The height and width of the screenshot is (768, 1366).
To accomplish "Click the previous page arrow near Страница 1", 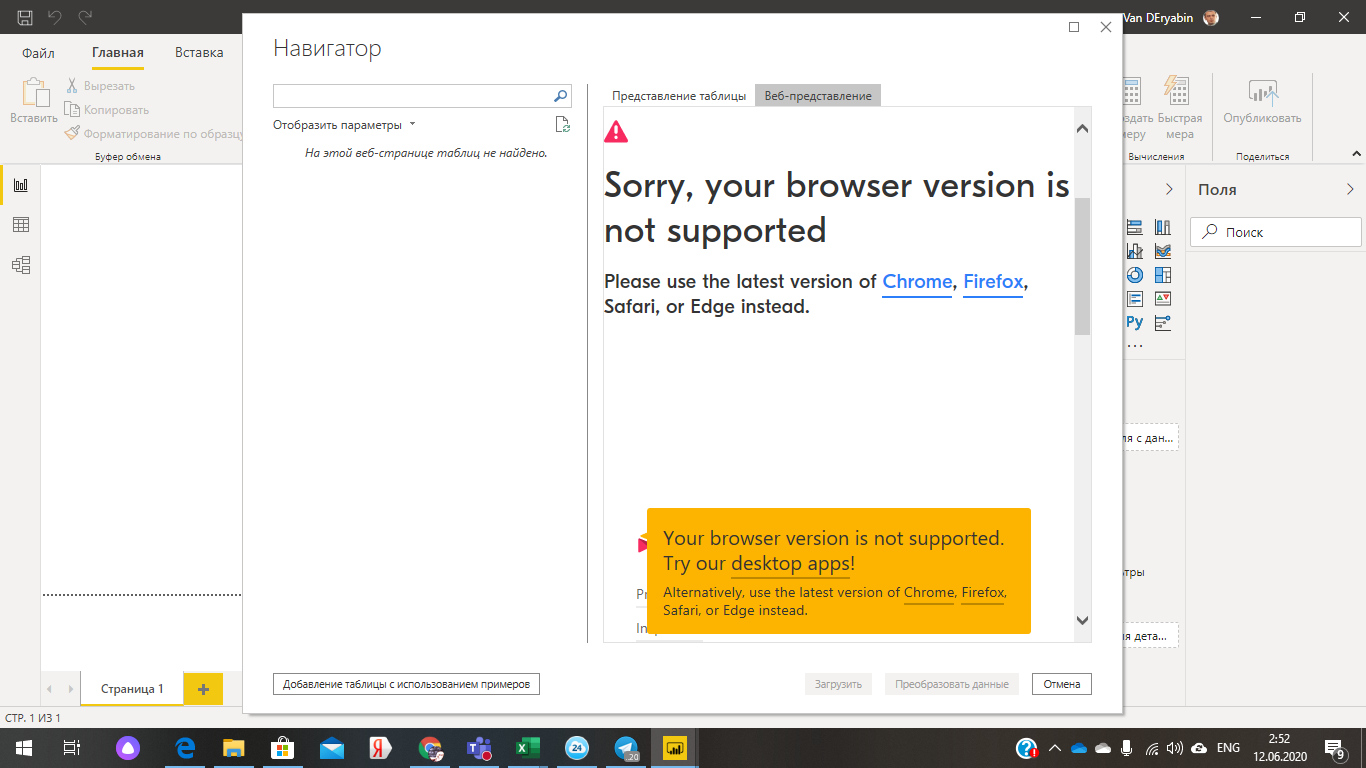I will (51, 689).
